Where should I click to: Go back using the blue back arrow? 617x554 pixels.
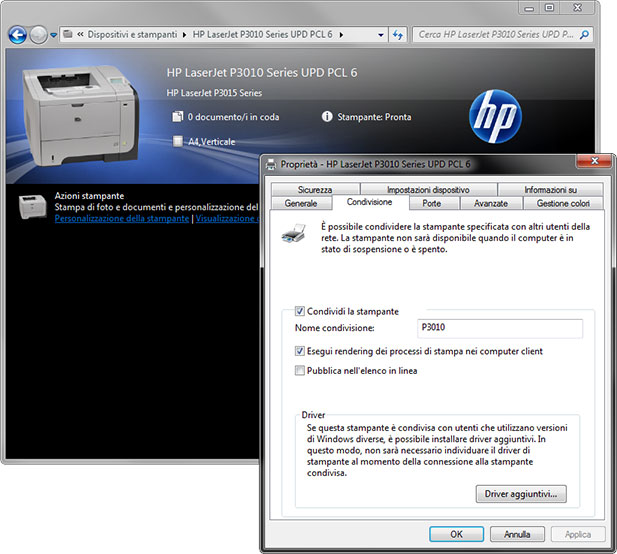[x=18, y=35]
